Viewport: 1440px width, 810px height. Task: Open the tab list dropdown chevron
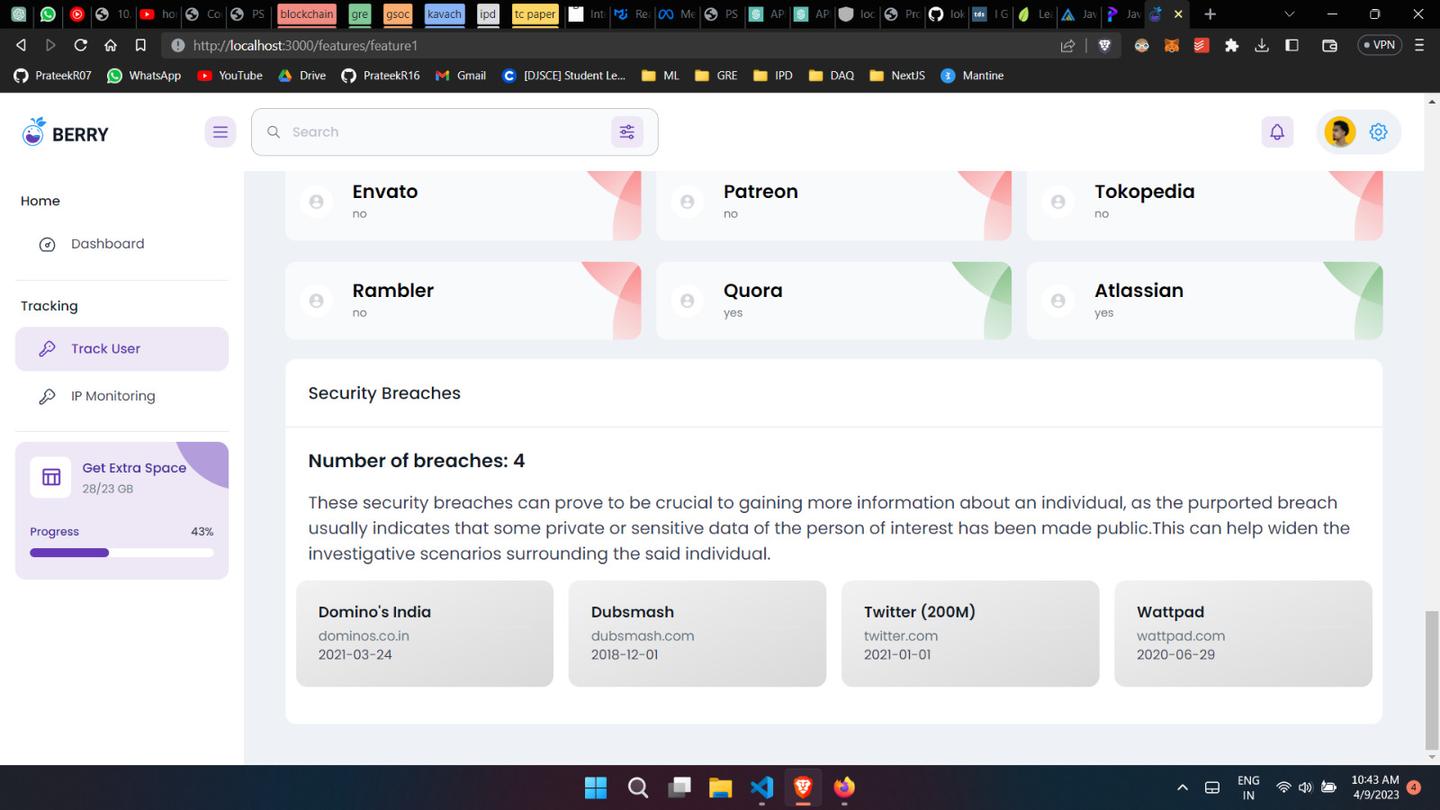pyautogui.click(x=1289, y=14)
